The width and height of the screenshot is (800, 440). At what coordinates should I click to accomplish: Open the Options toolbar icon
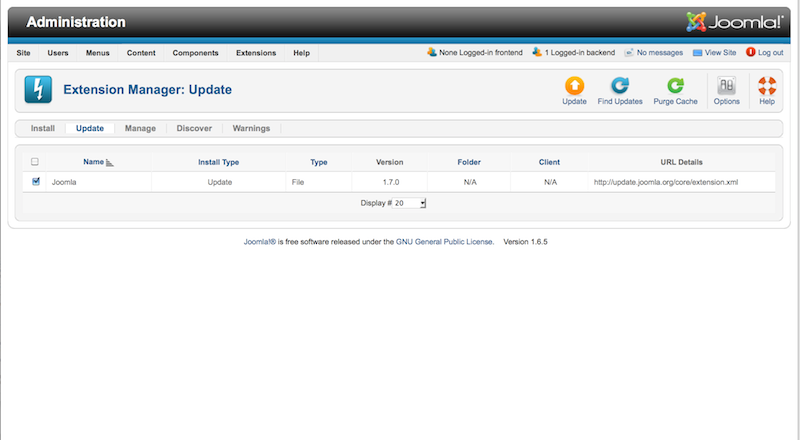point(727,87)
